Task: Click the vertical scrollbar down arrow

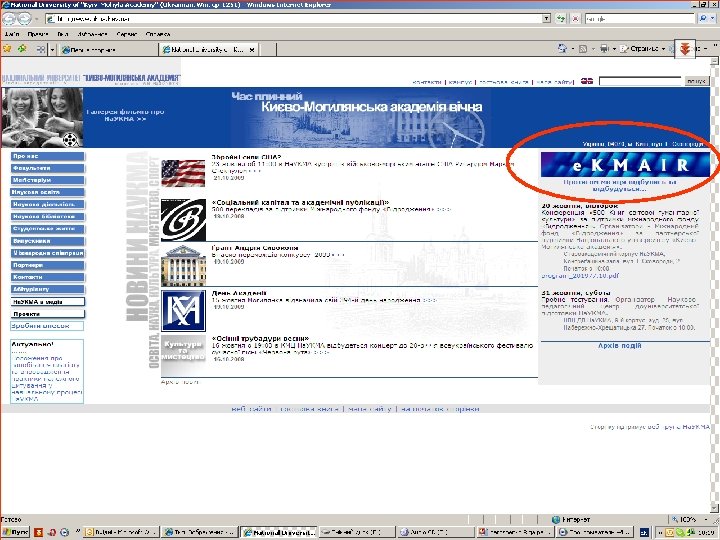Action: point(714,508)
